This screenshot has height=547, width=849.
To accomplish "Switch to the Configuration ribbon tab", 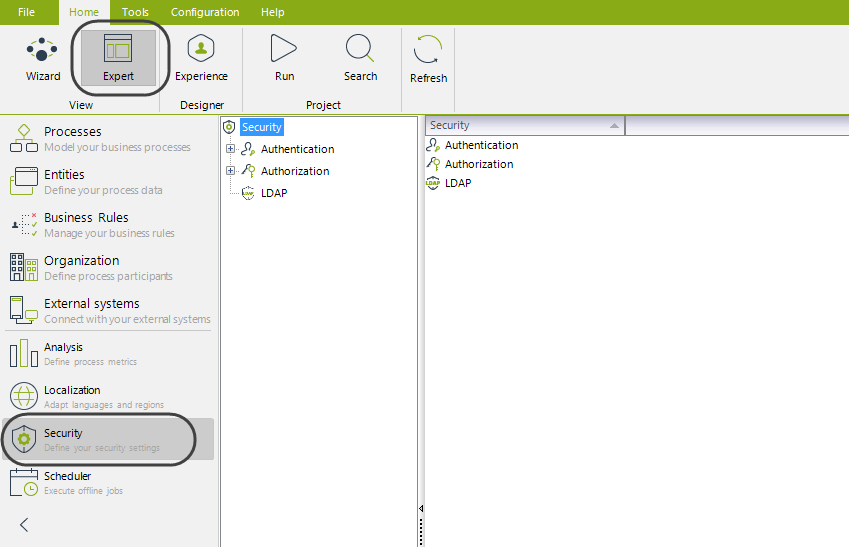I will click(x=205, y=12).
